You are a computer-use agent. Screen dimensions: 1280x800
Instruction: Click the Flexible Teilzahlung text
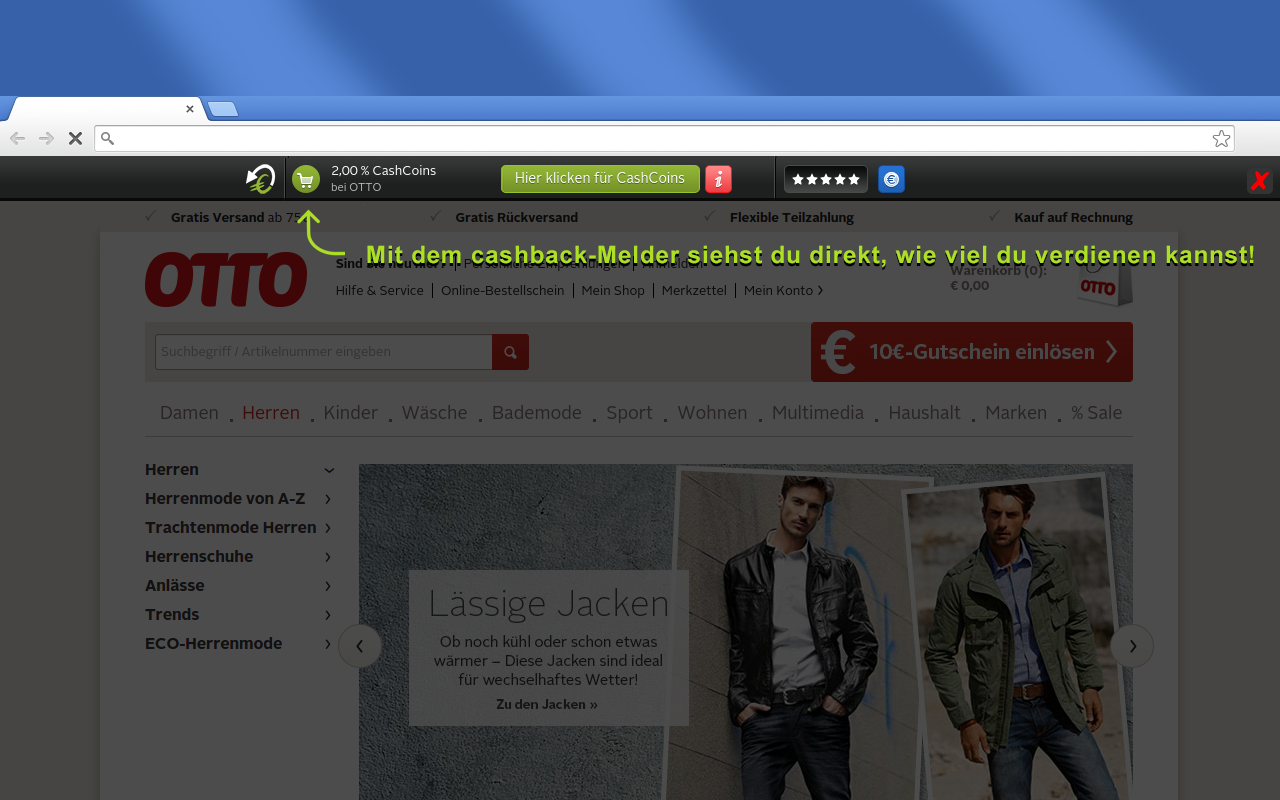pyautogui.click(x=792, y=217)
